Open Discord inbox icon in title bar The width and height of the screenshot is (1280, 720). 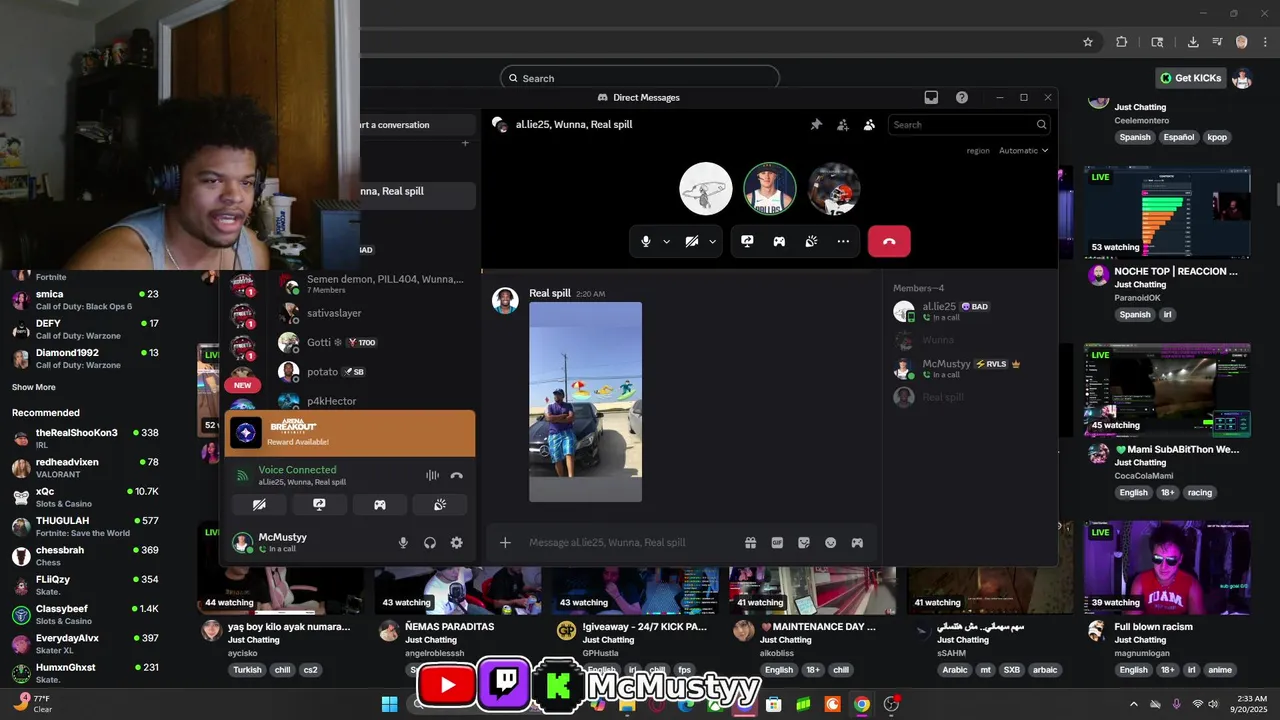[x=931, y=97]
